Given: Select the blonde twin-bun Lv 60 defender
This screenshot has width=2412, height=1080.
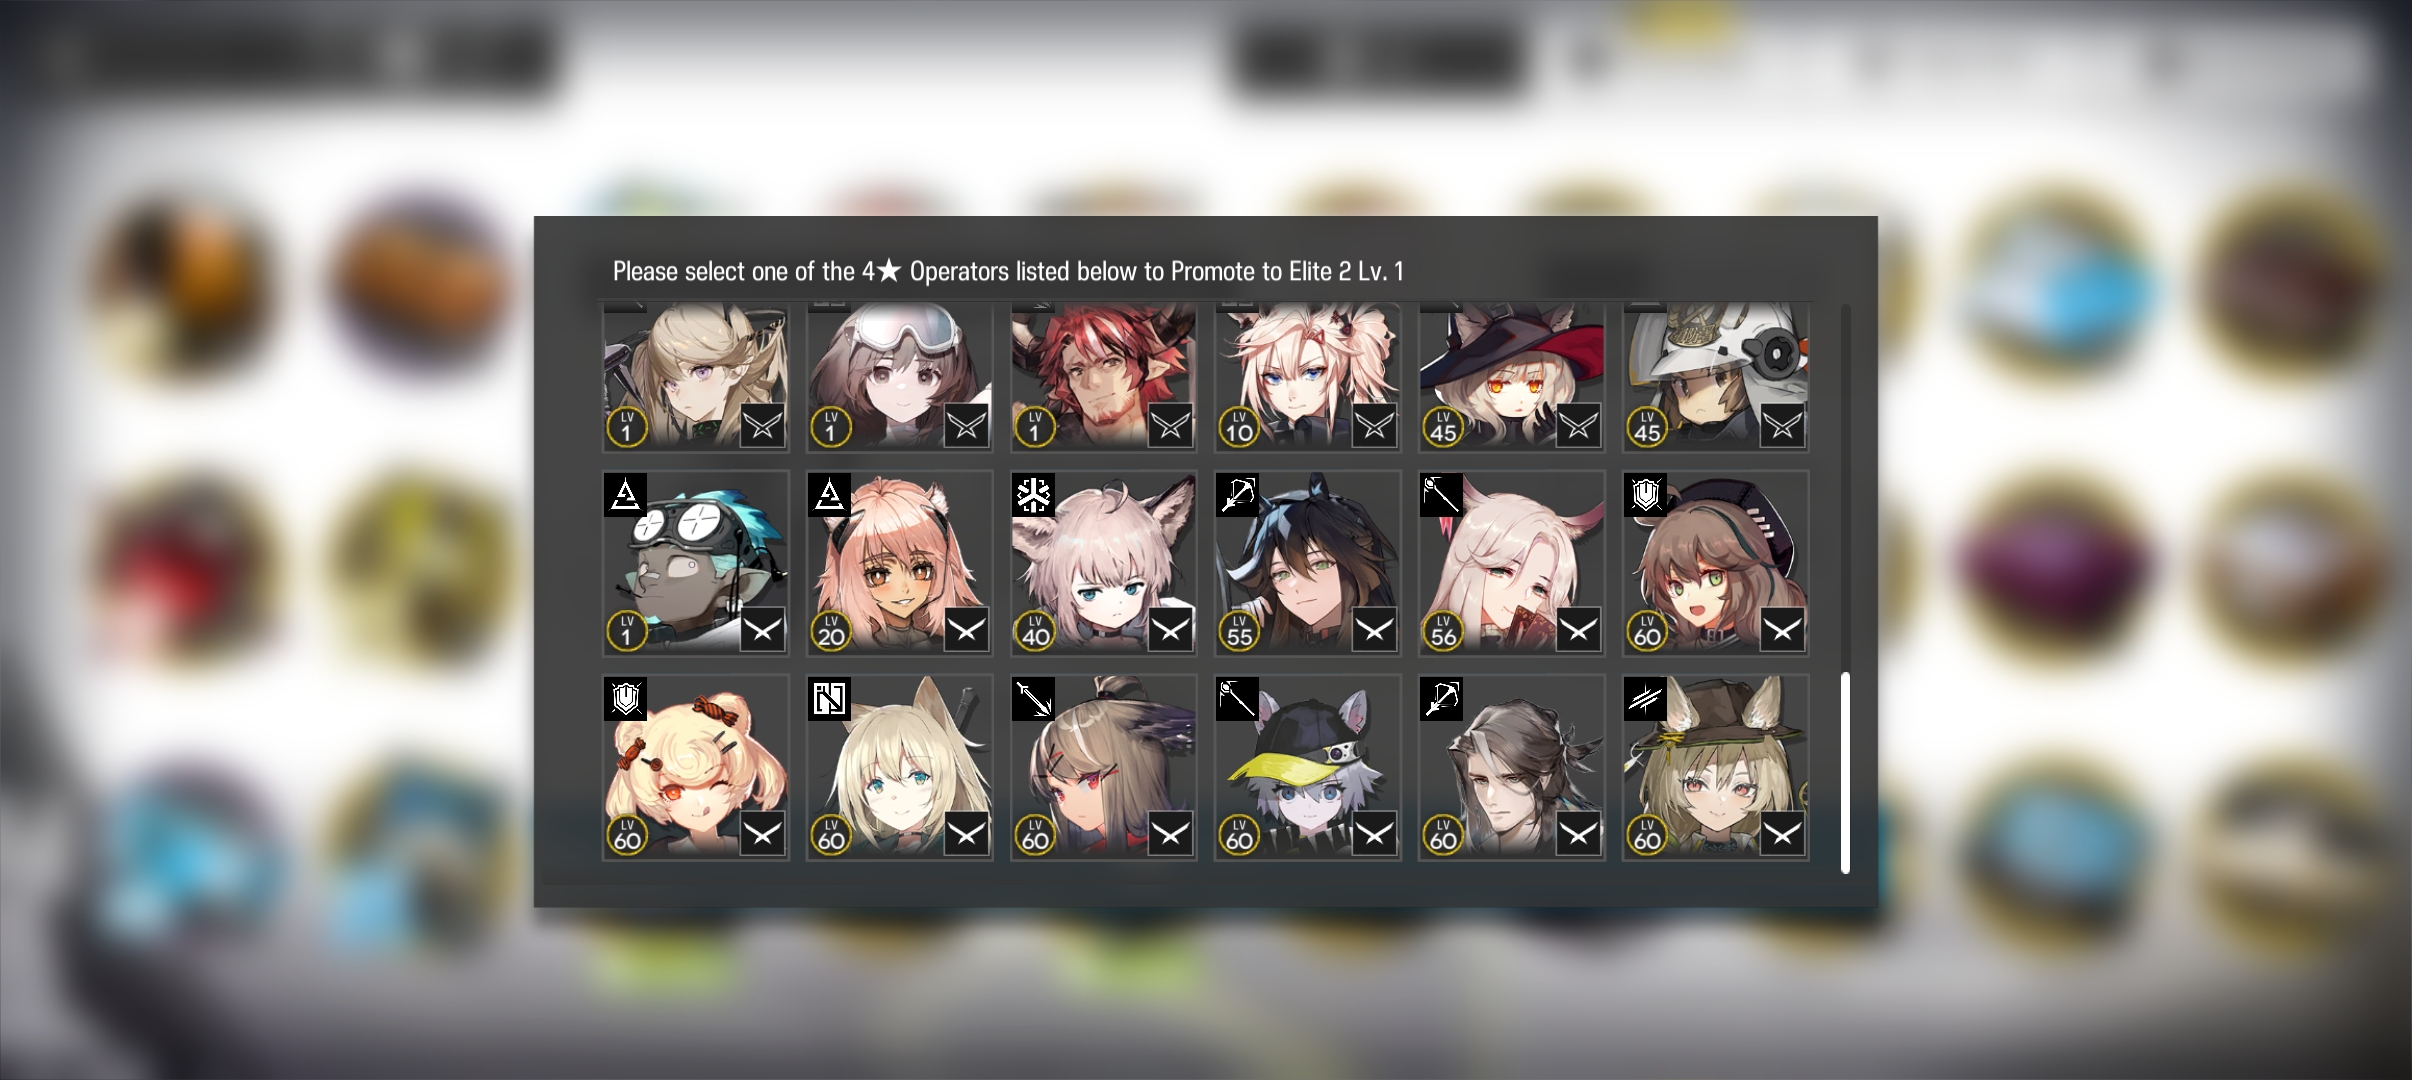Looking at the screenshot, I should point(696,767).
